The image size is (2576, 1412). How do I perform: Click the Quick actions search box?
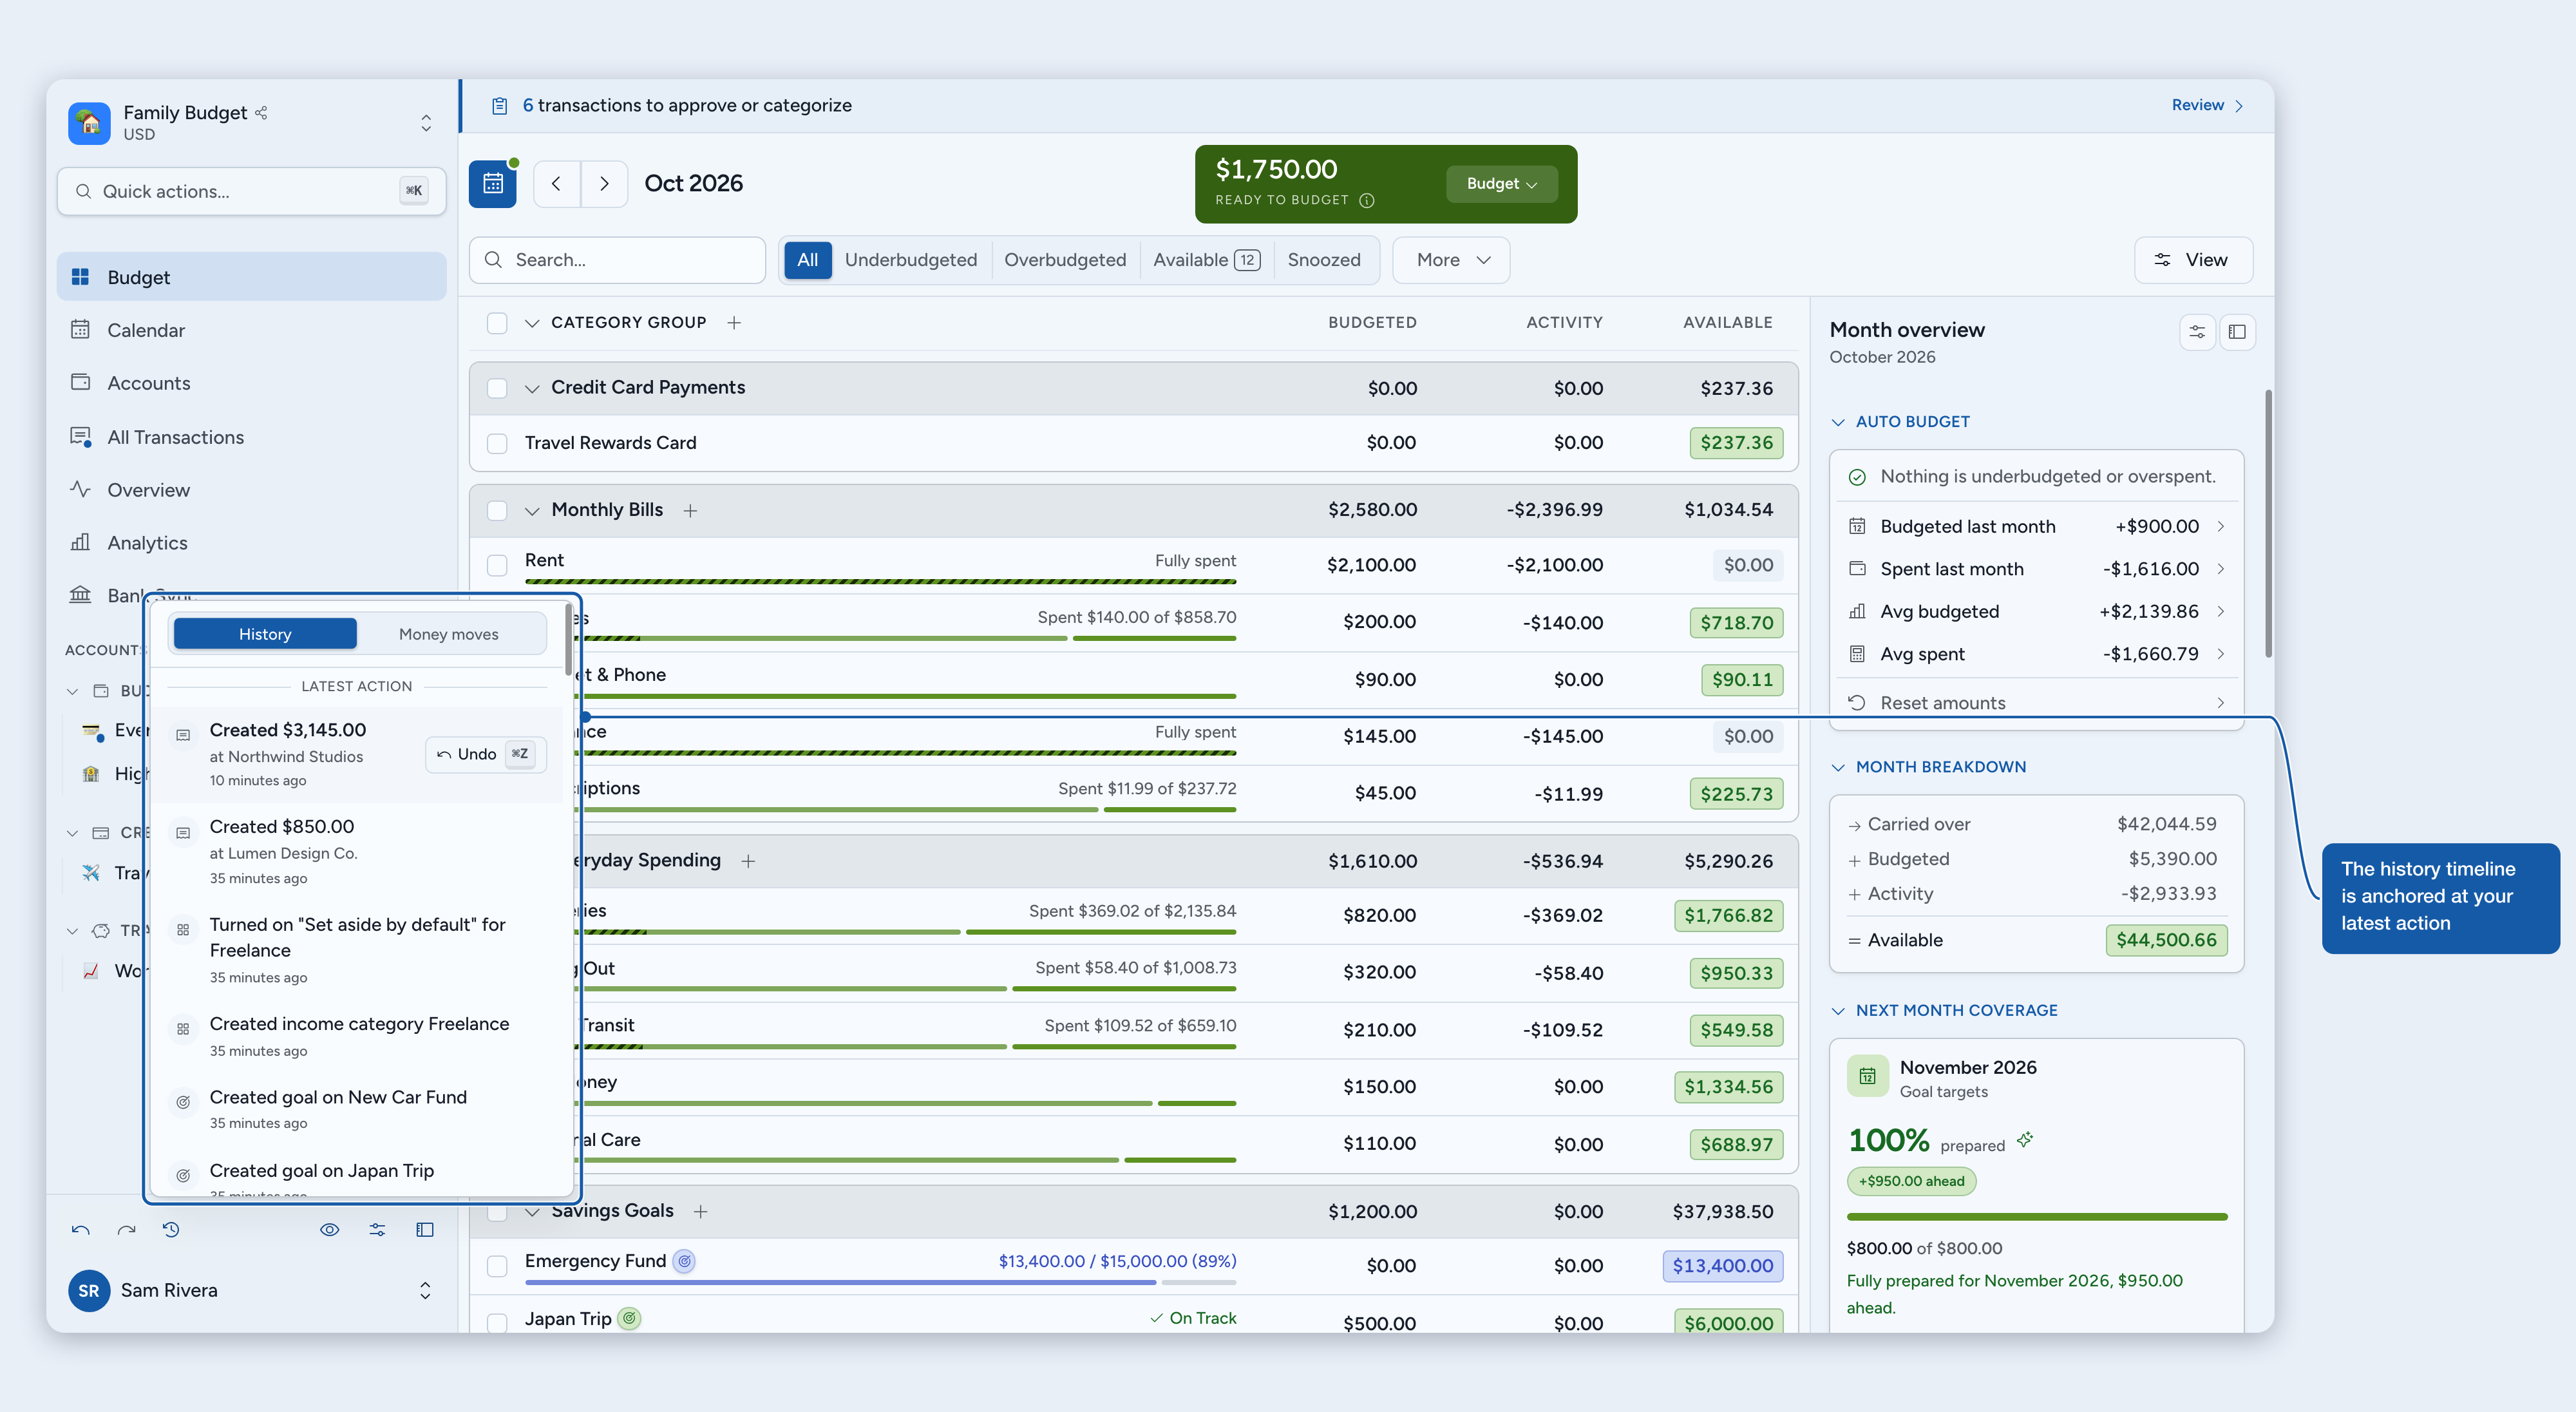[251, 191]
